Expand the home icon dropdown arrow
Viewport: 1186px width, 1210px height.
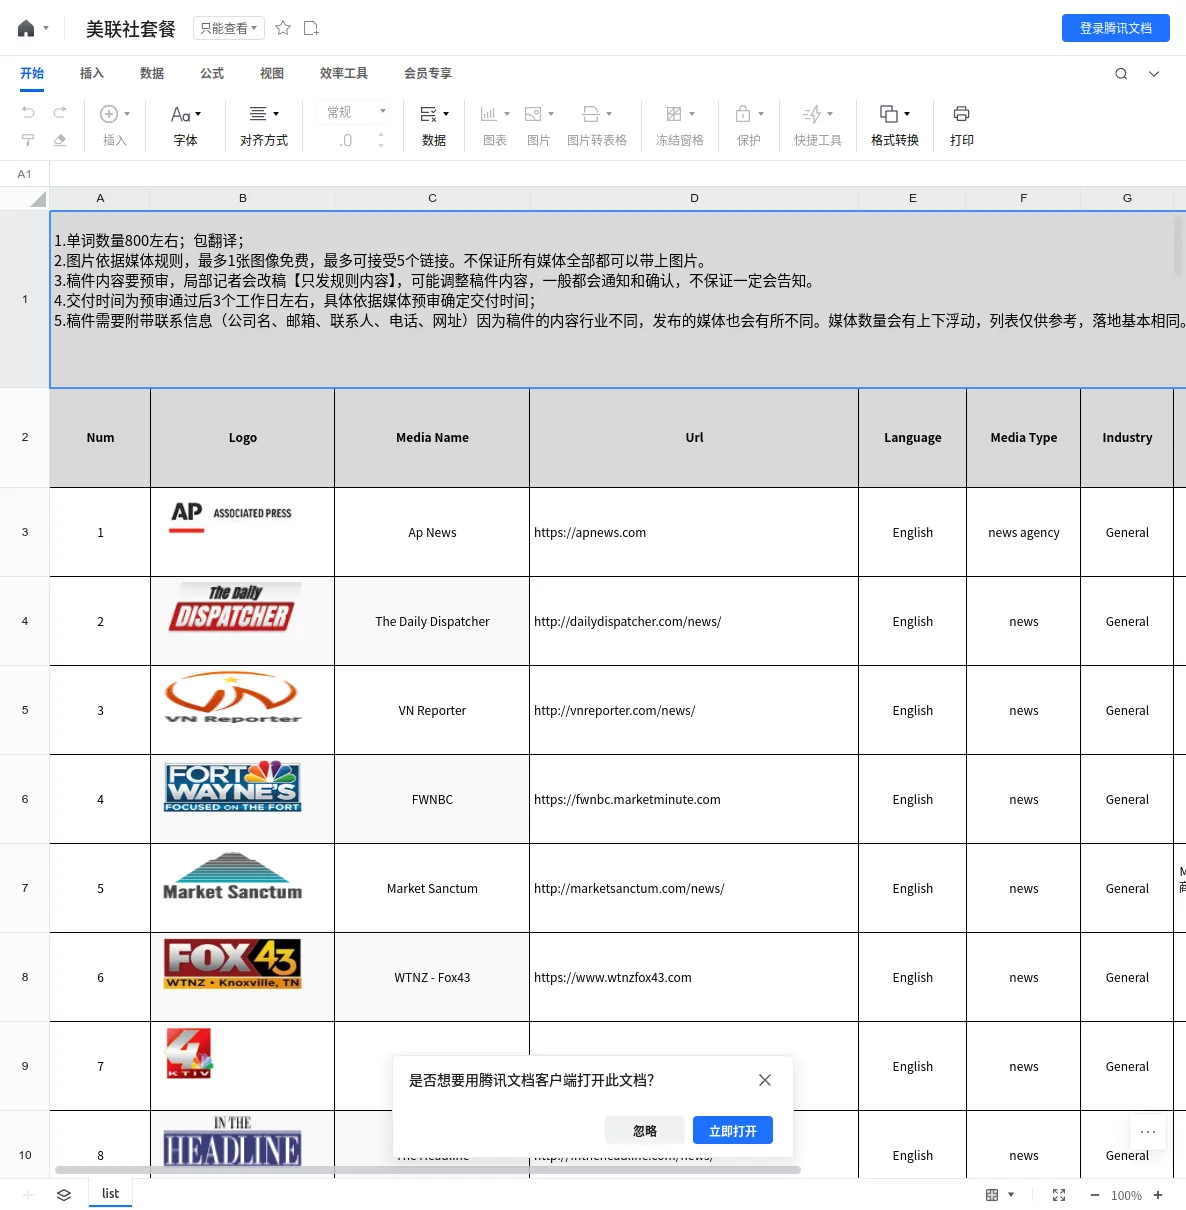click(x=46, y=28)
